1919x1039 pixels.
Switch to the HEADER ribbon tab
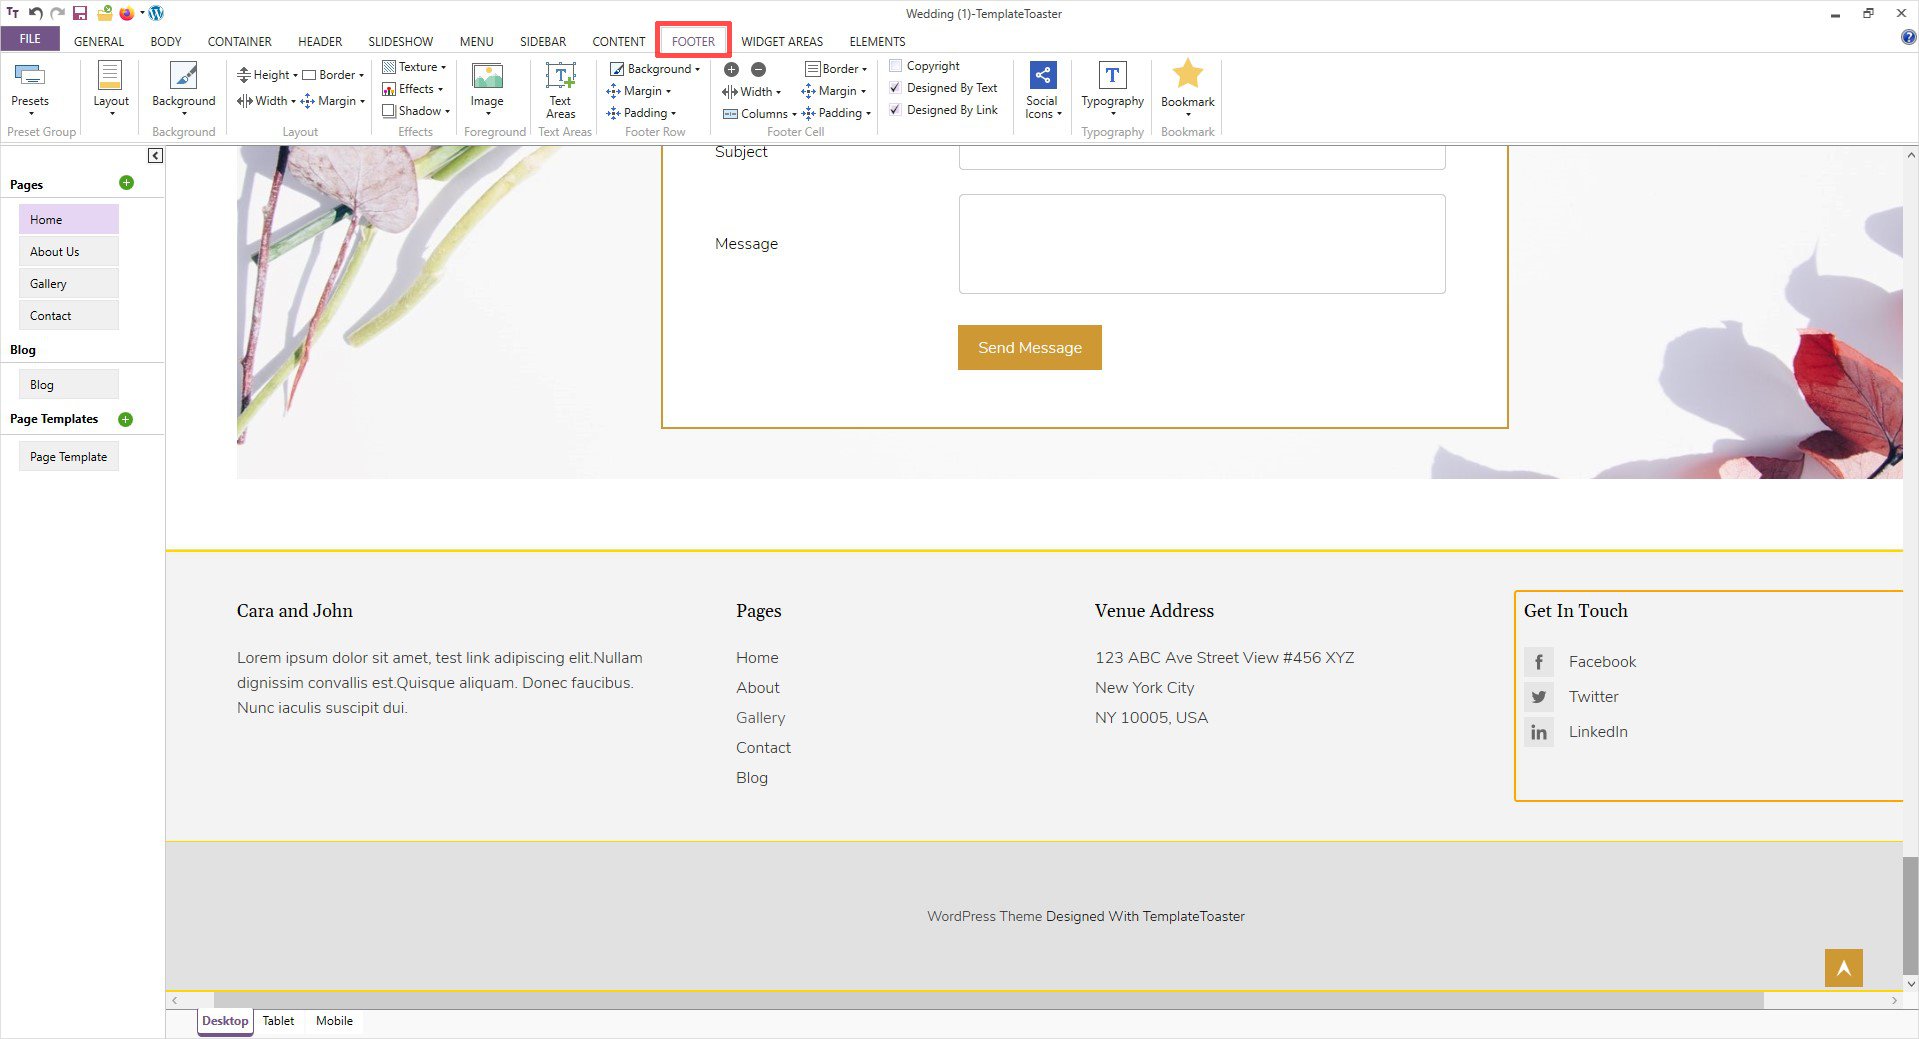click(320, 41)
